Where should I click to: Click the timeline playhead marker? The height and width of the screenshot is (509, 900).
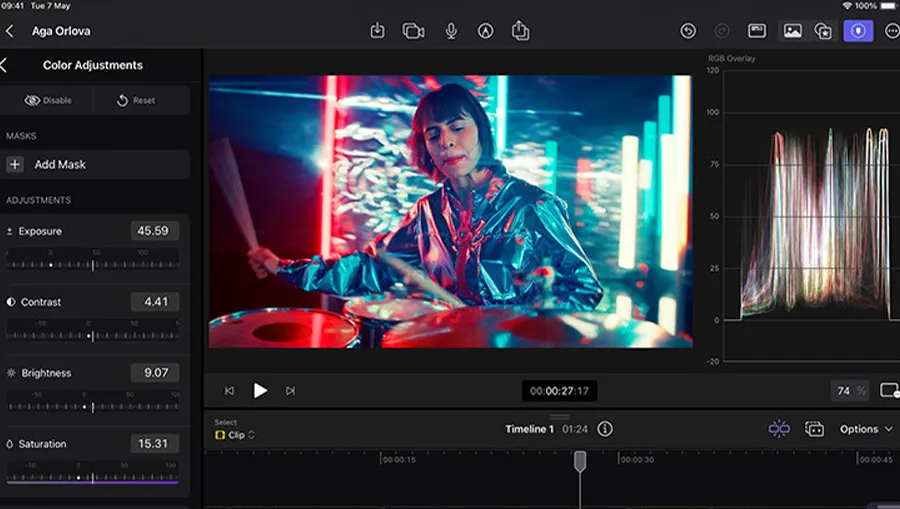(580, 460)
